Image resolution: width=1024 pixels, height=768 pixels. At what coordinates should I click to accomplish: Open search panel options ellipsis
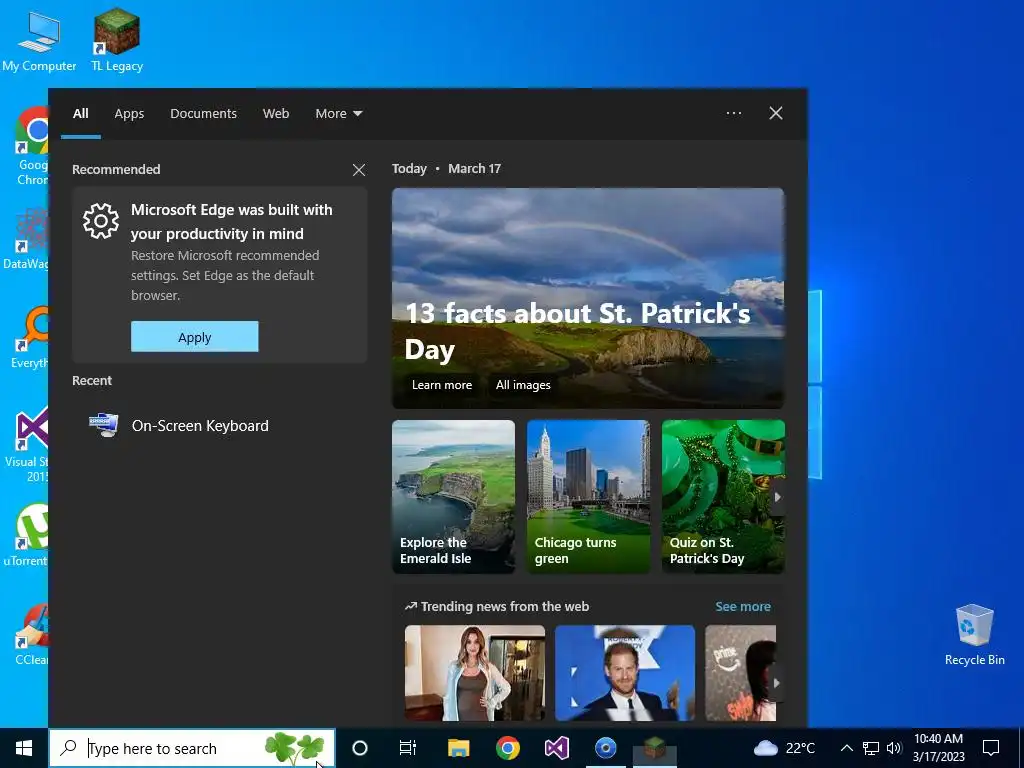733,113
